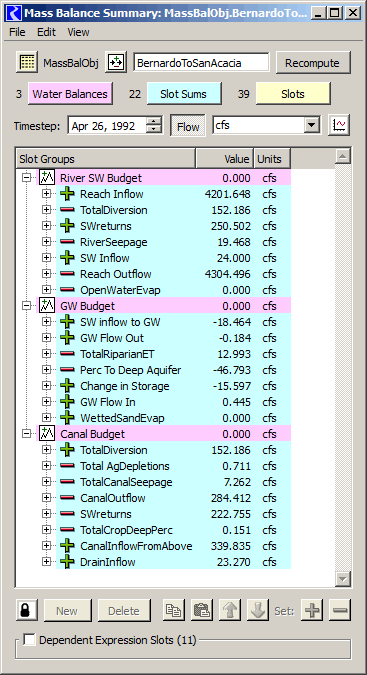Toggle the Flow button

point(188,126)
